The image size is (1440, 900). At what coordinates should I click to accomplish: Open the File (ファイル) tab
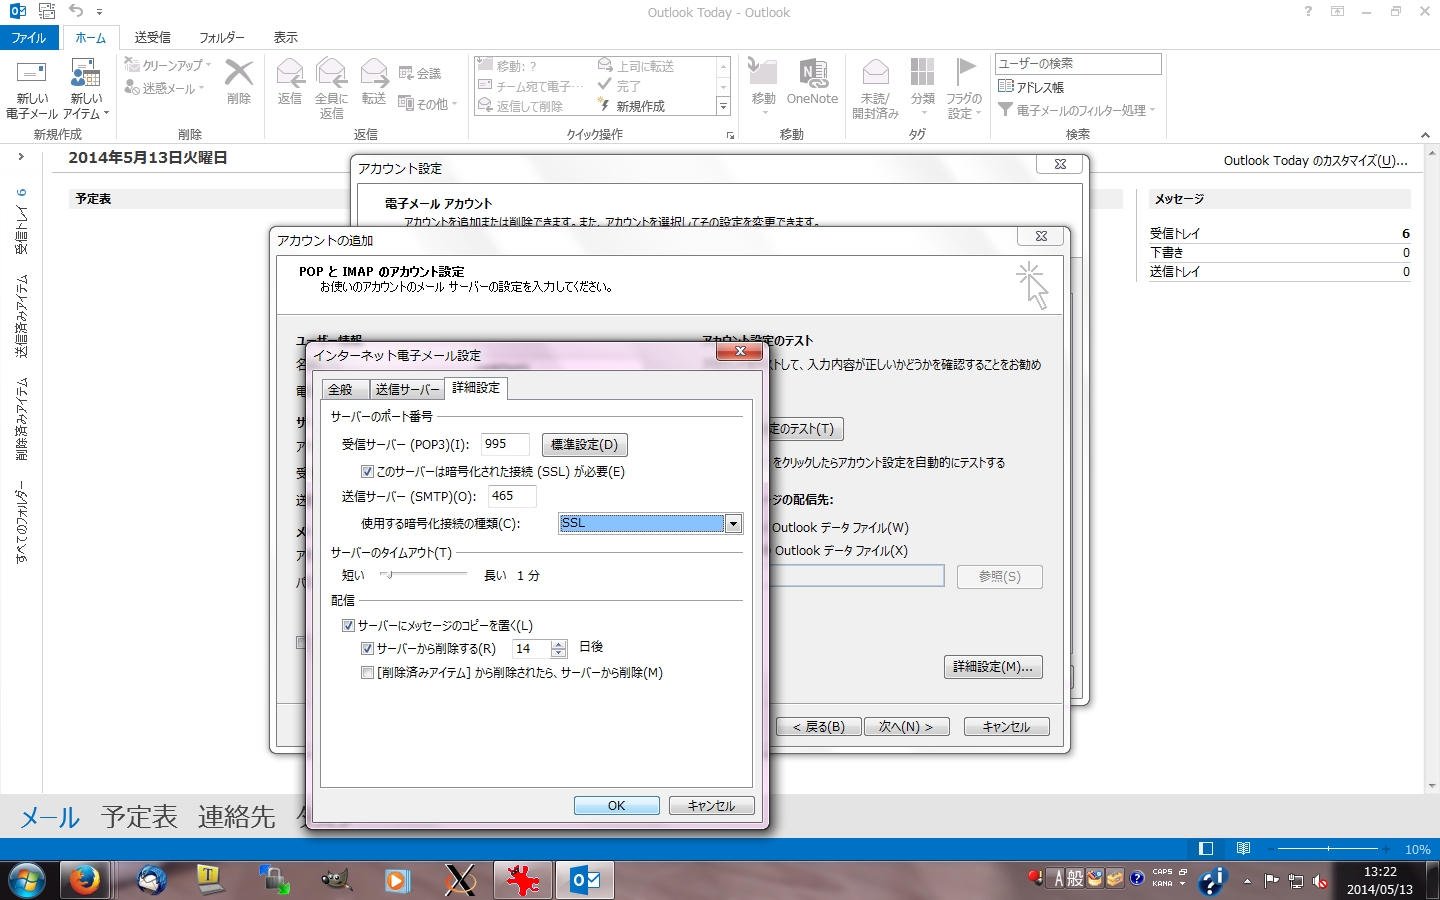29,37
